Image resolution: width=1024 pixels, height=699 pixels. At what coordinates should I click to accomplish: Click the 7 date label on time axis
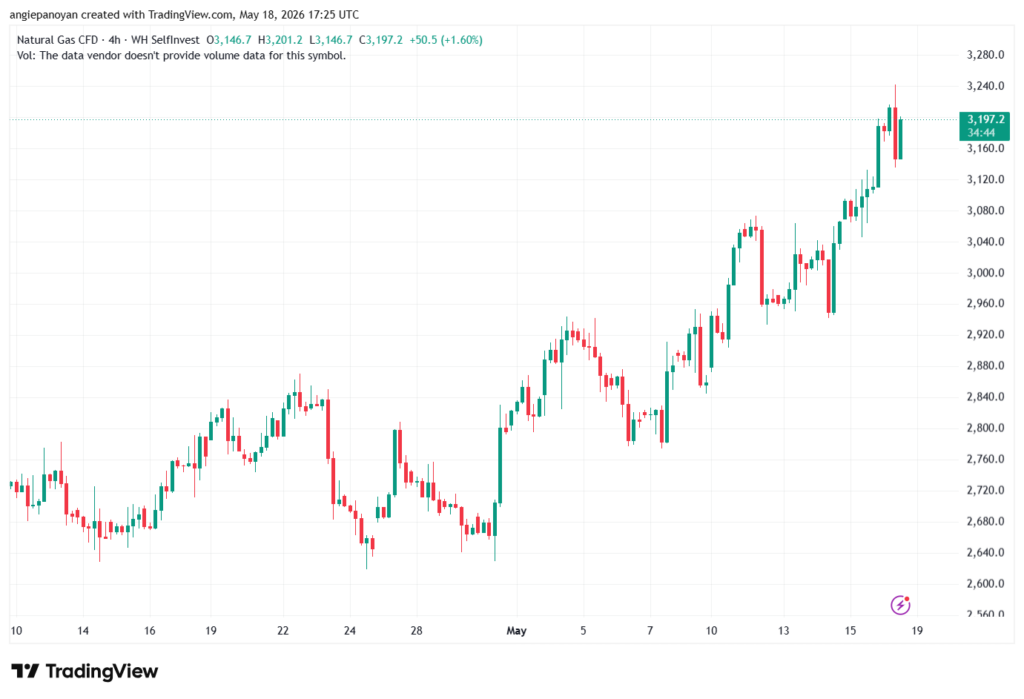[x=650, y=631]
